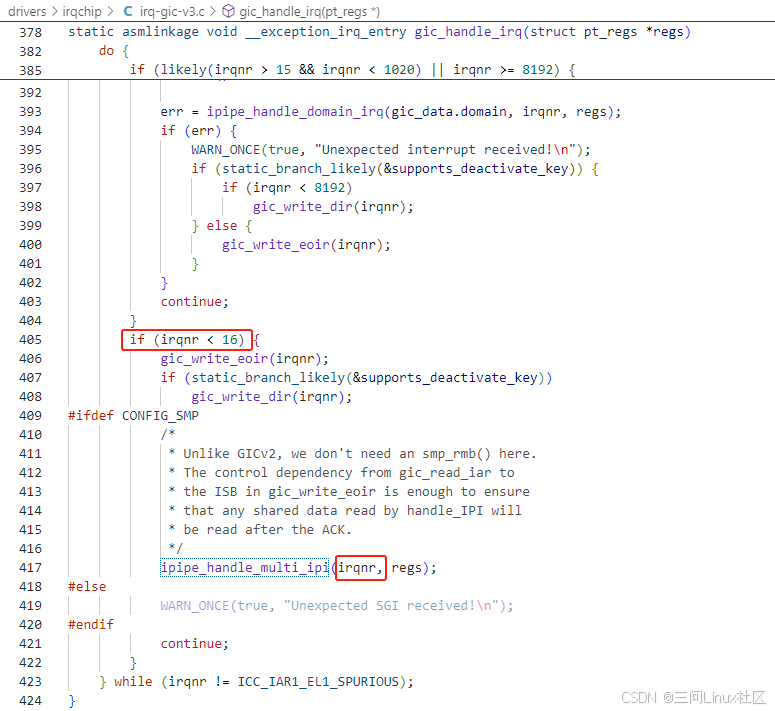
Task: Open the 'drivers' breadcrumb segment
Action: pyautogui.click(x=27, y=11)
